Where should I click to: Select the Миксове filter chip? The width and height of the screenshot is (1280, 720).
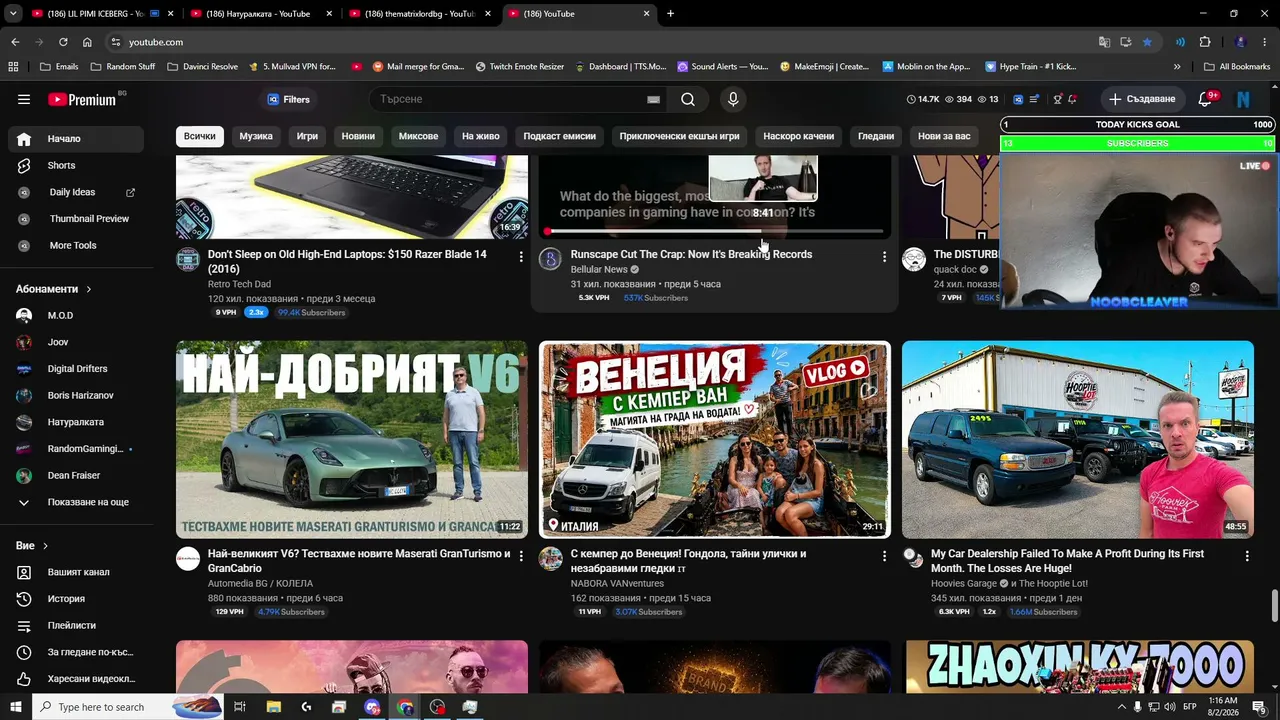click(418, 136)
